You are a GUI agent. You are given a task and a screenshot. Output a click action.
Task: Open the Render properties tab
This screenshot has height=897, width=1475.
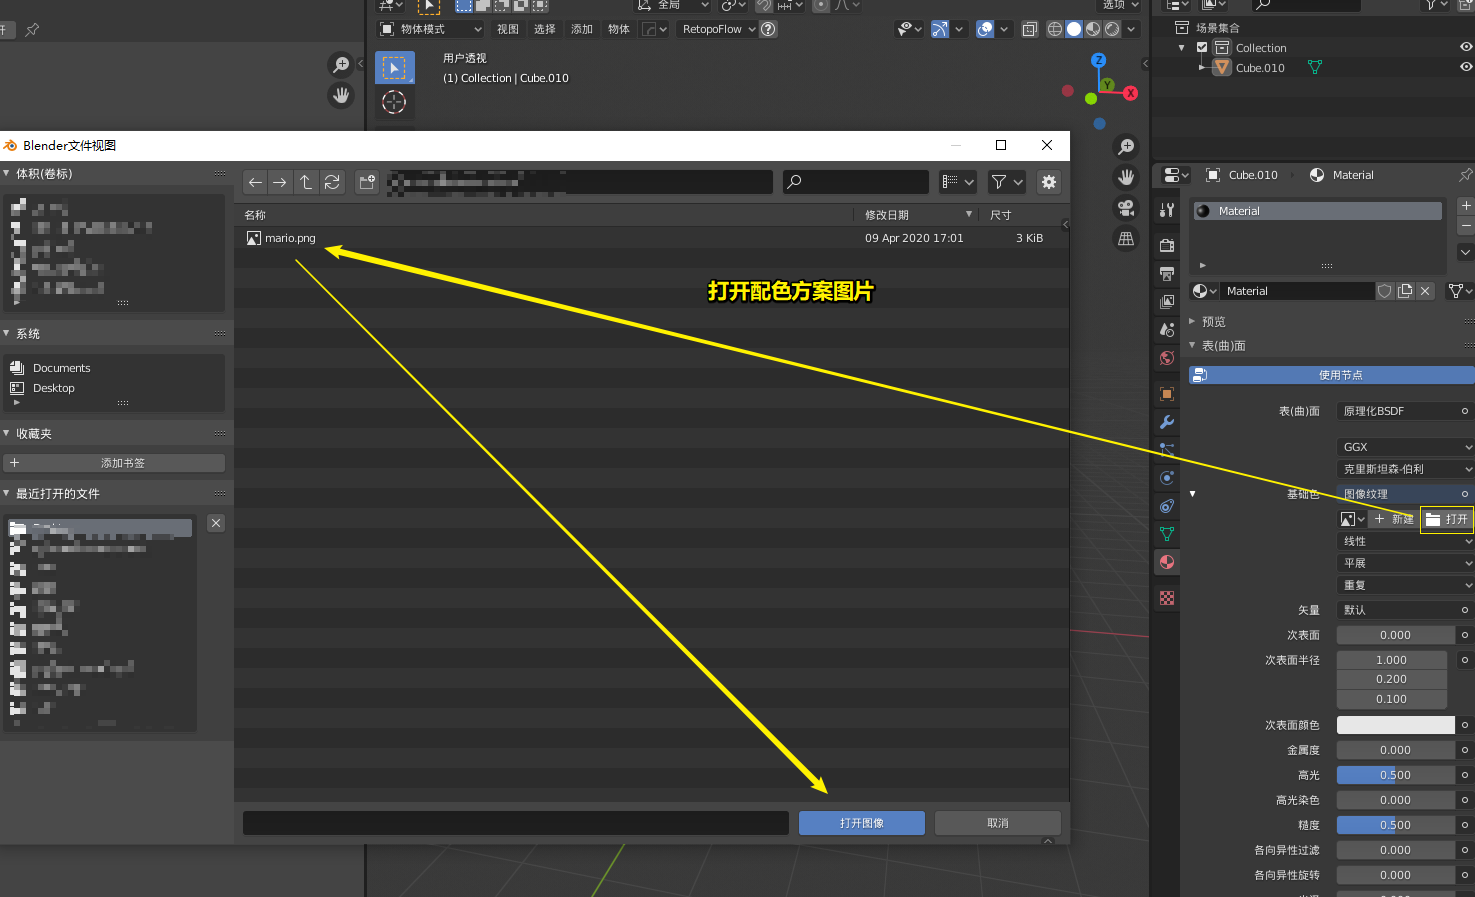click(1167, 245)
